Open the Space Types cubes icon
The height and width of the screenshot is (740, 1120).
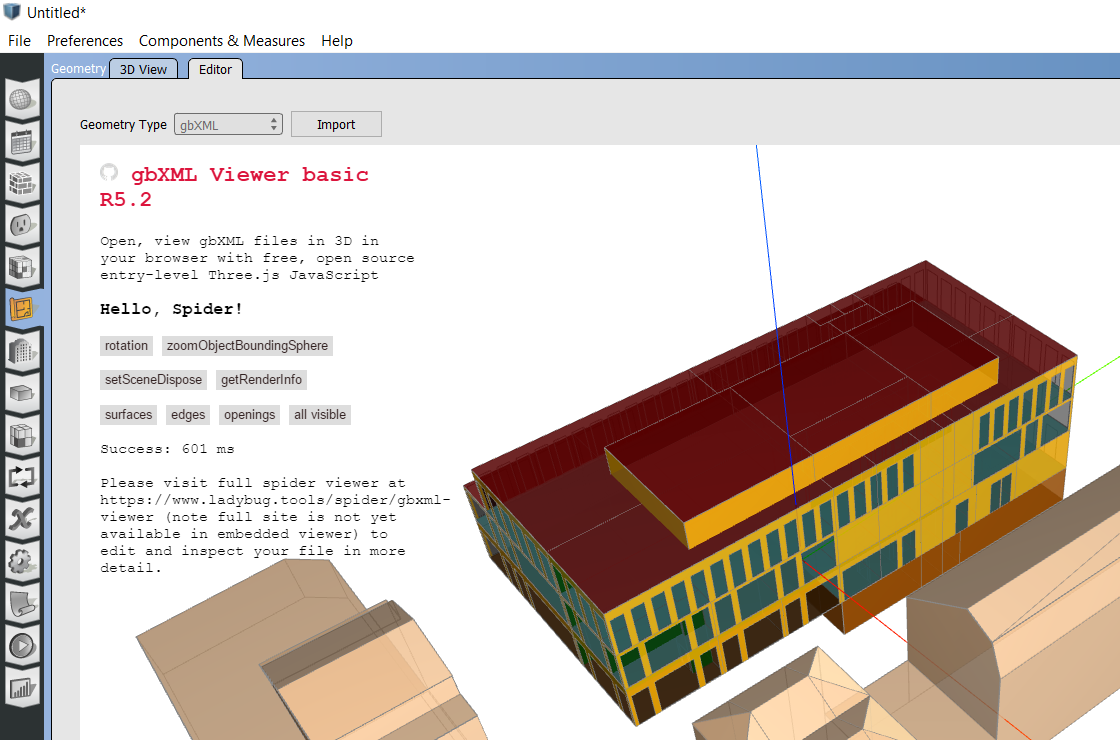point(21,268)
